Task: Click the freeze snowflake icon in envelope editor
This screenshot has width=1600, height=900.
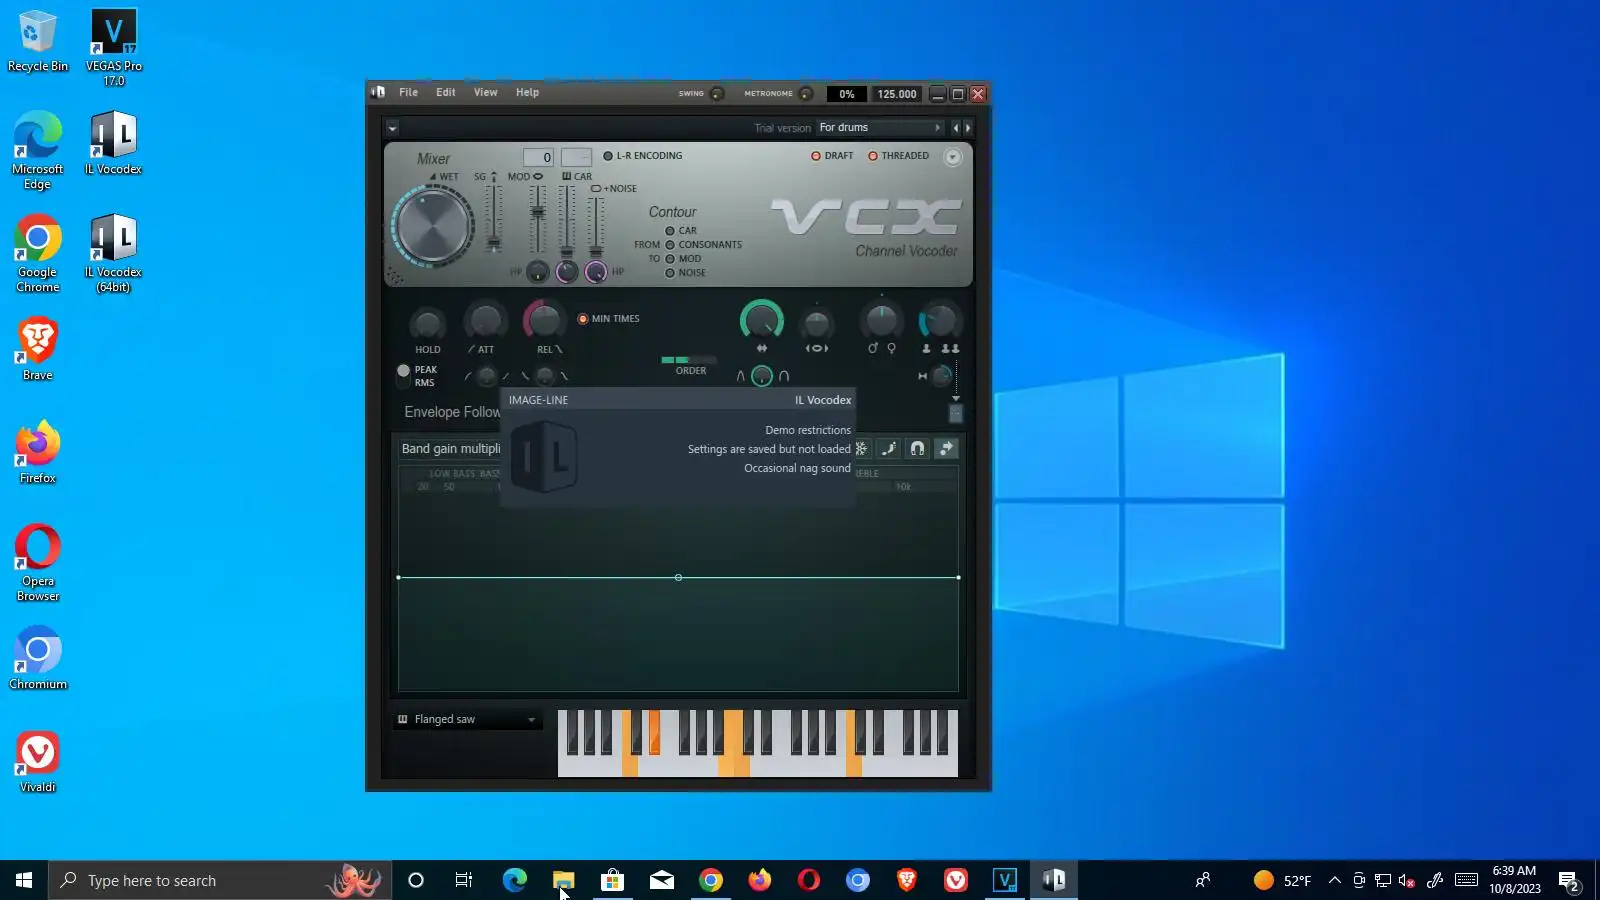Action: 861,449
